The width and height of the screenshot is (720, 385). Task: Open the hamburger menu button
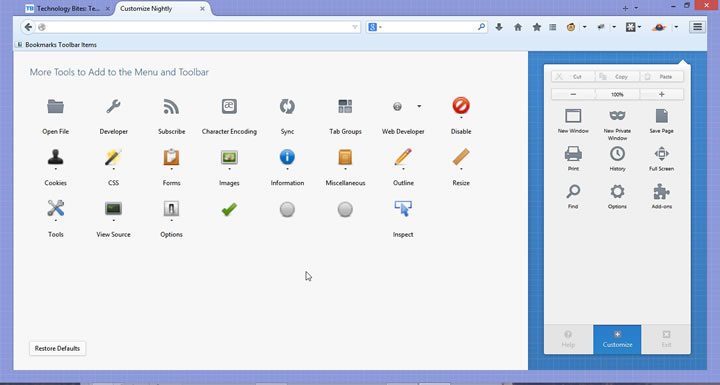697,27
